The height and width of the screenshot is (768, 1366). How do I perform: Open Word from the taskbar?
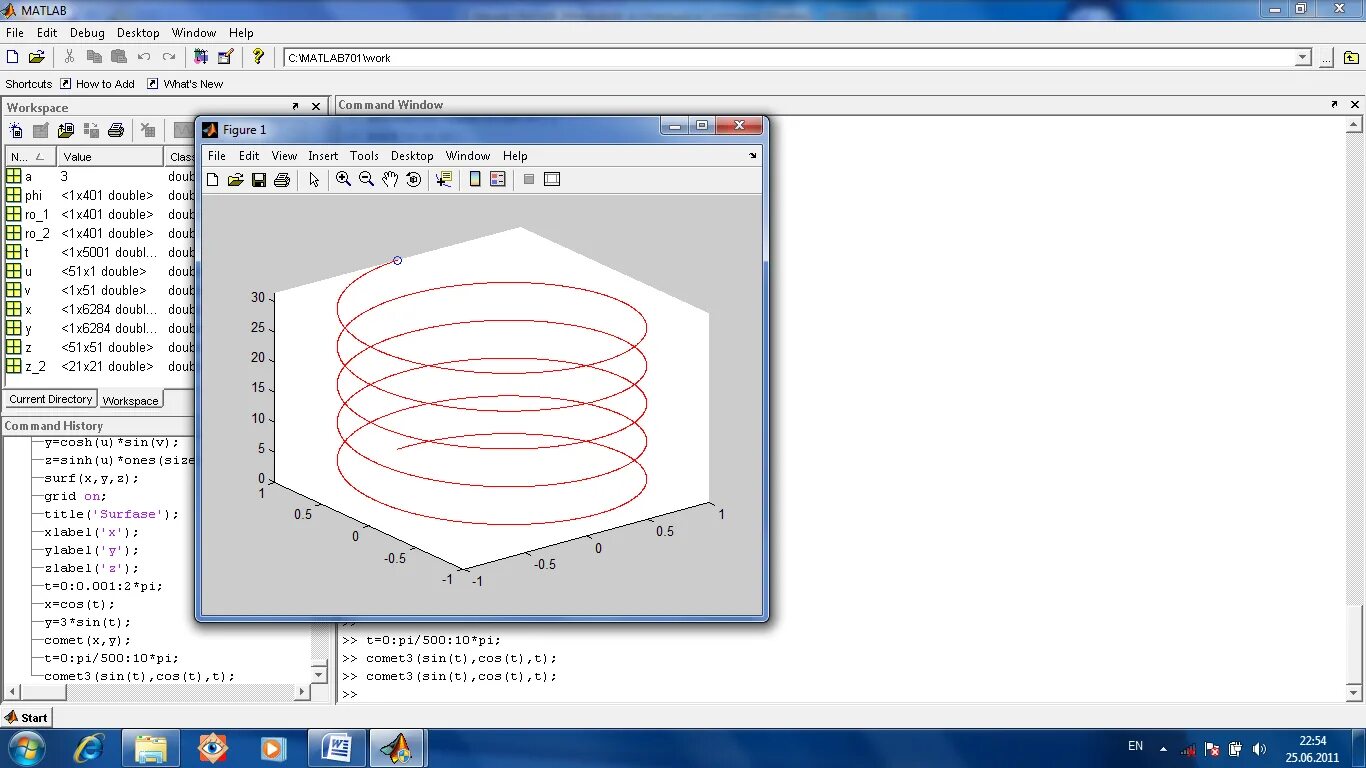(336, 748)
